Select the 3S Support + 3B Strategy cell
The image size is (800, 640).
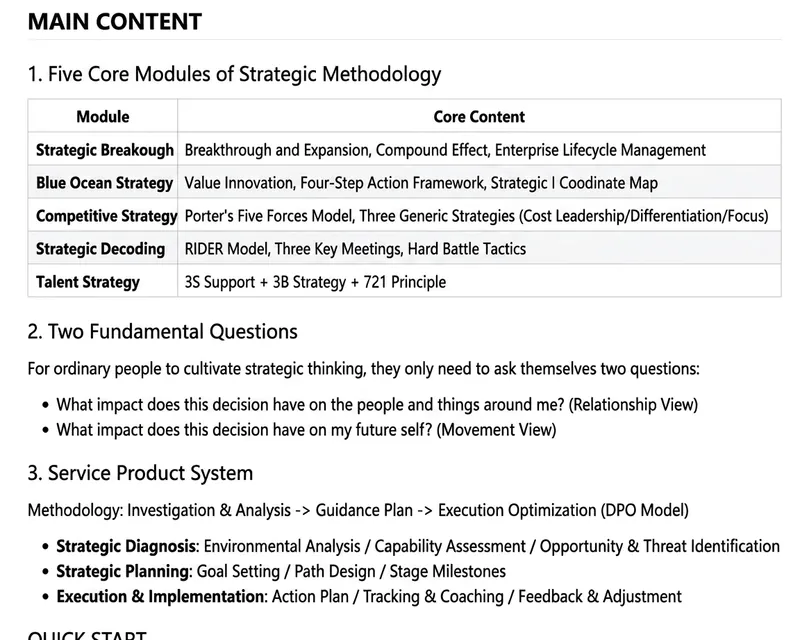point(479,281)
